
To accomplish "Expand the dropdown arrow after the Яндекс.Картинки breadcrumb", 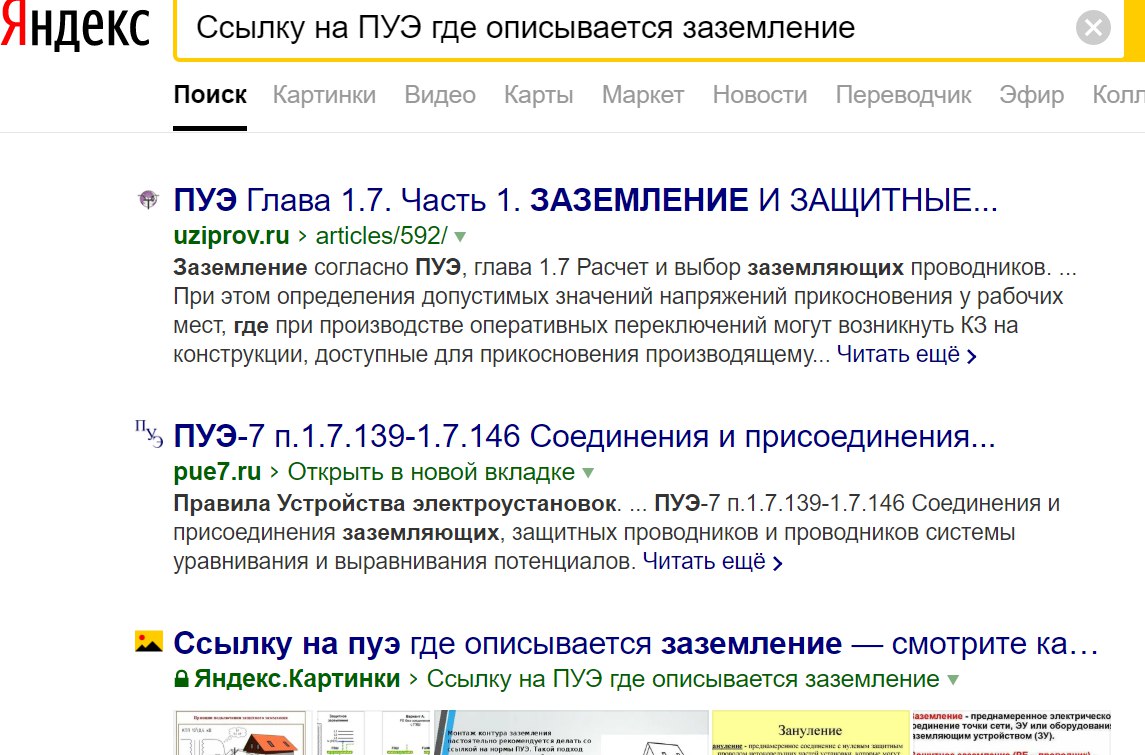I will (953, 680).
